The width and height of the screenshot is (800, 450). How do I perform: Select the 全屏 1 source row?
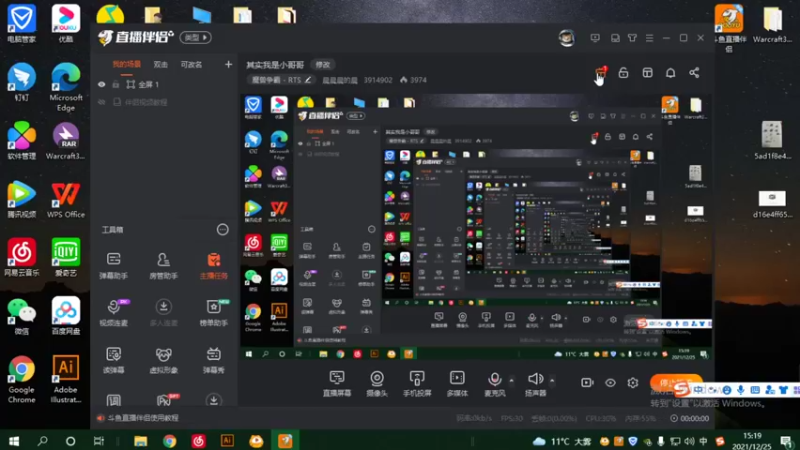[x=164, y=84]
